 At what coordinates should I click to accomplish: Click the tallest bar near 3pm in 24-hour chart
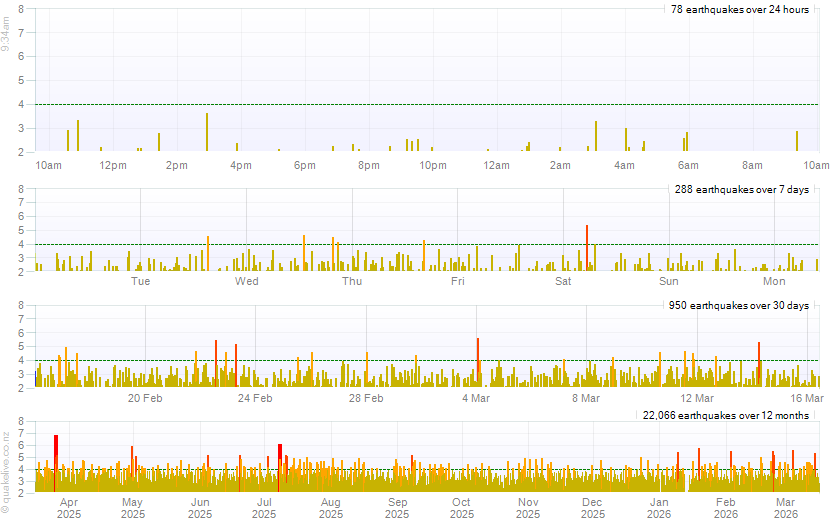point(207,133)
